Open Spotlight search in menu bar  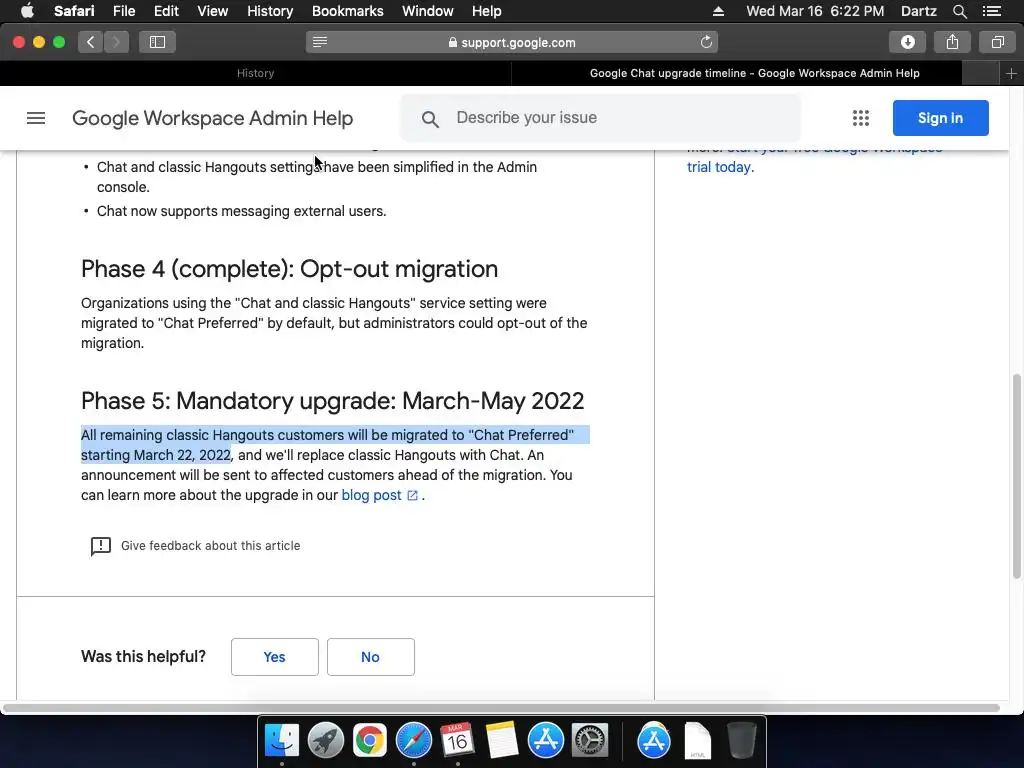pos(959,11)
